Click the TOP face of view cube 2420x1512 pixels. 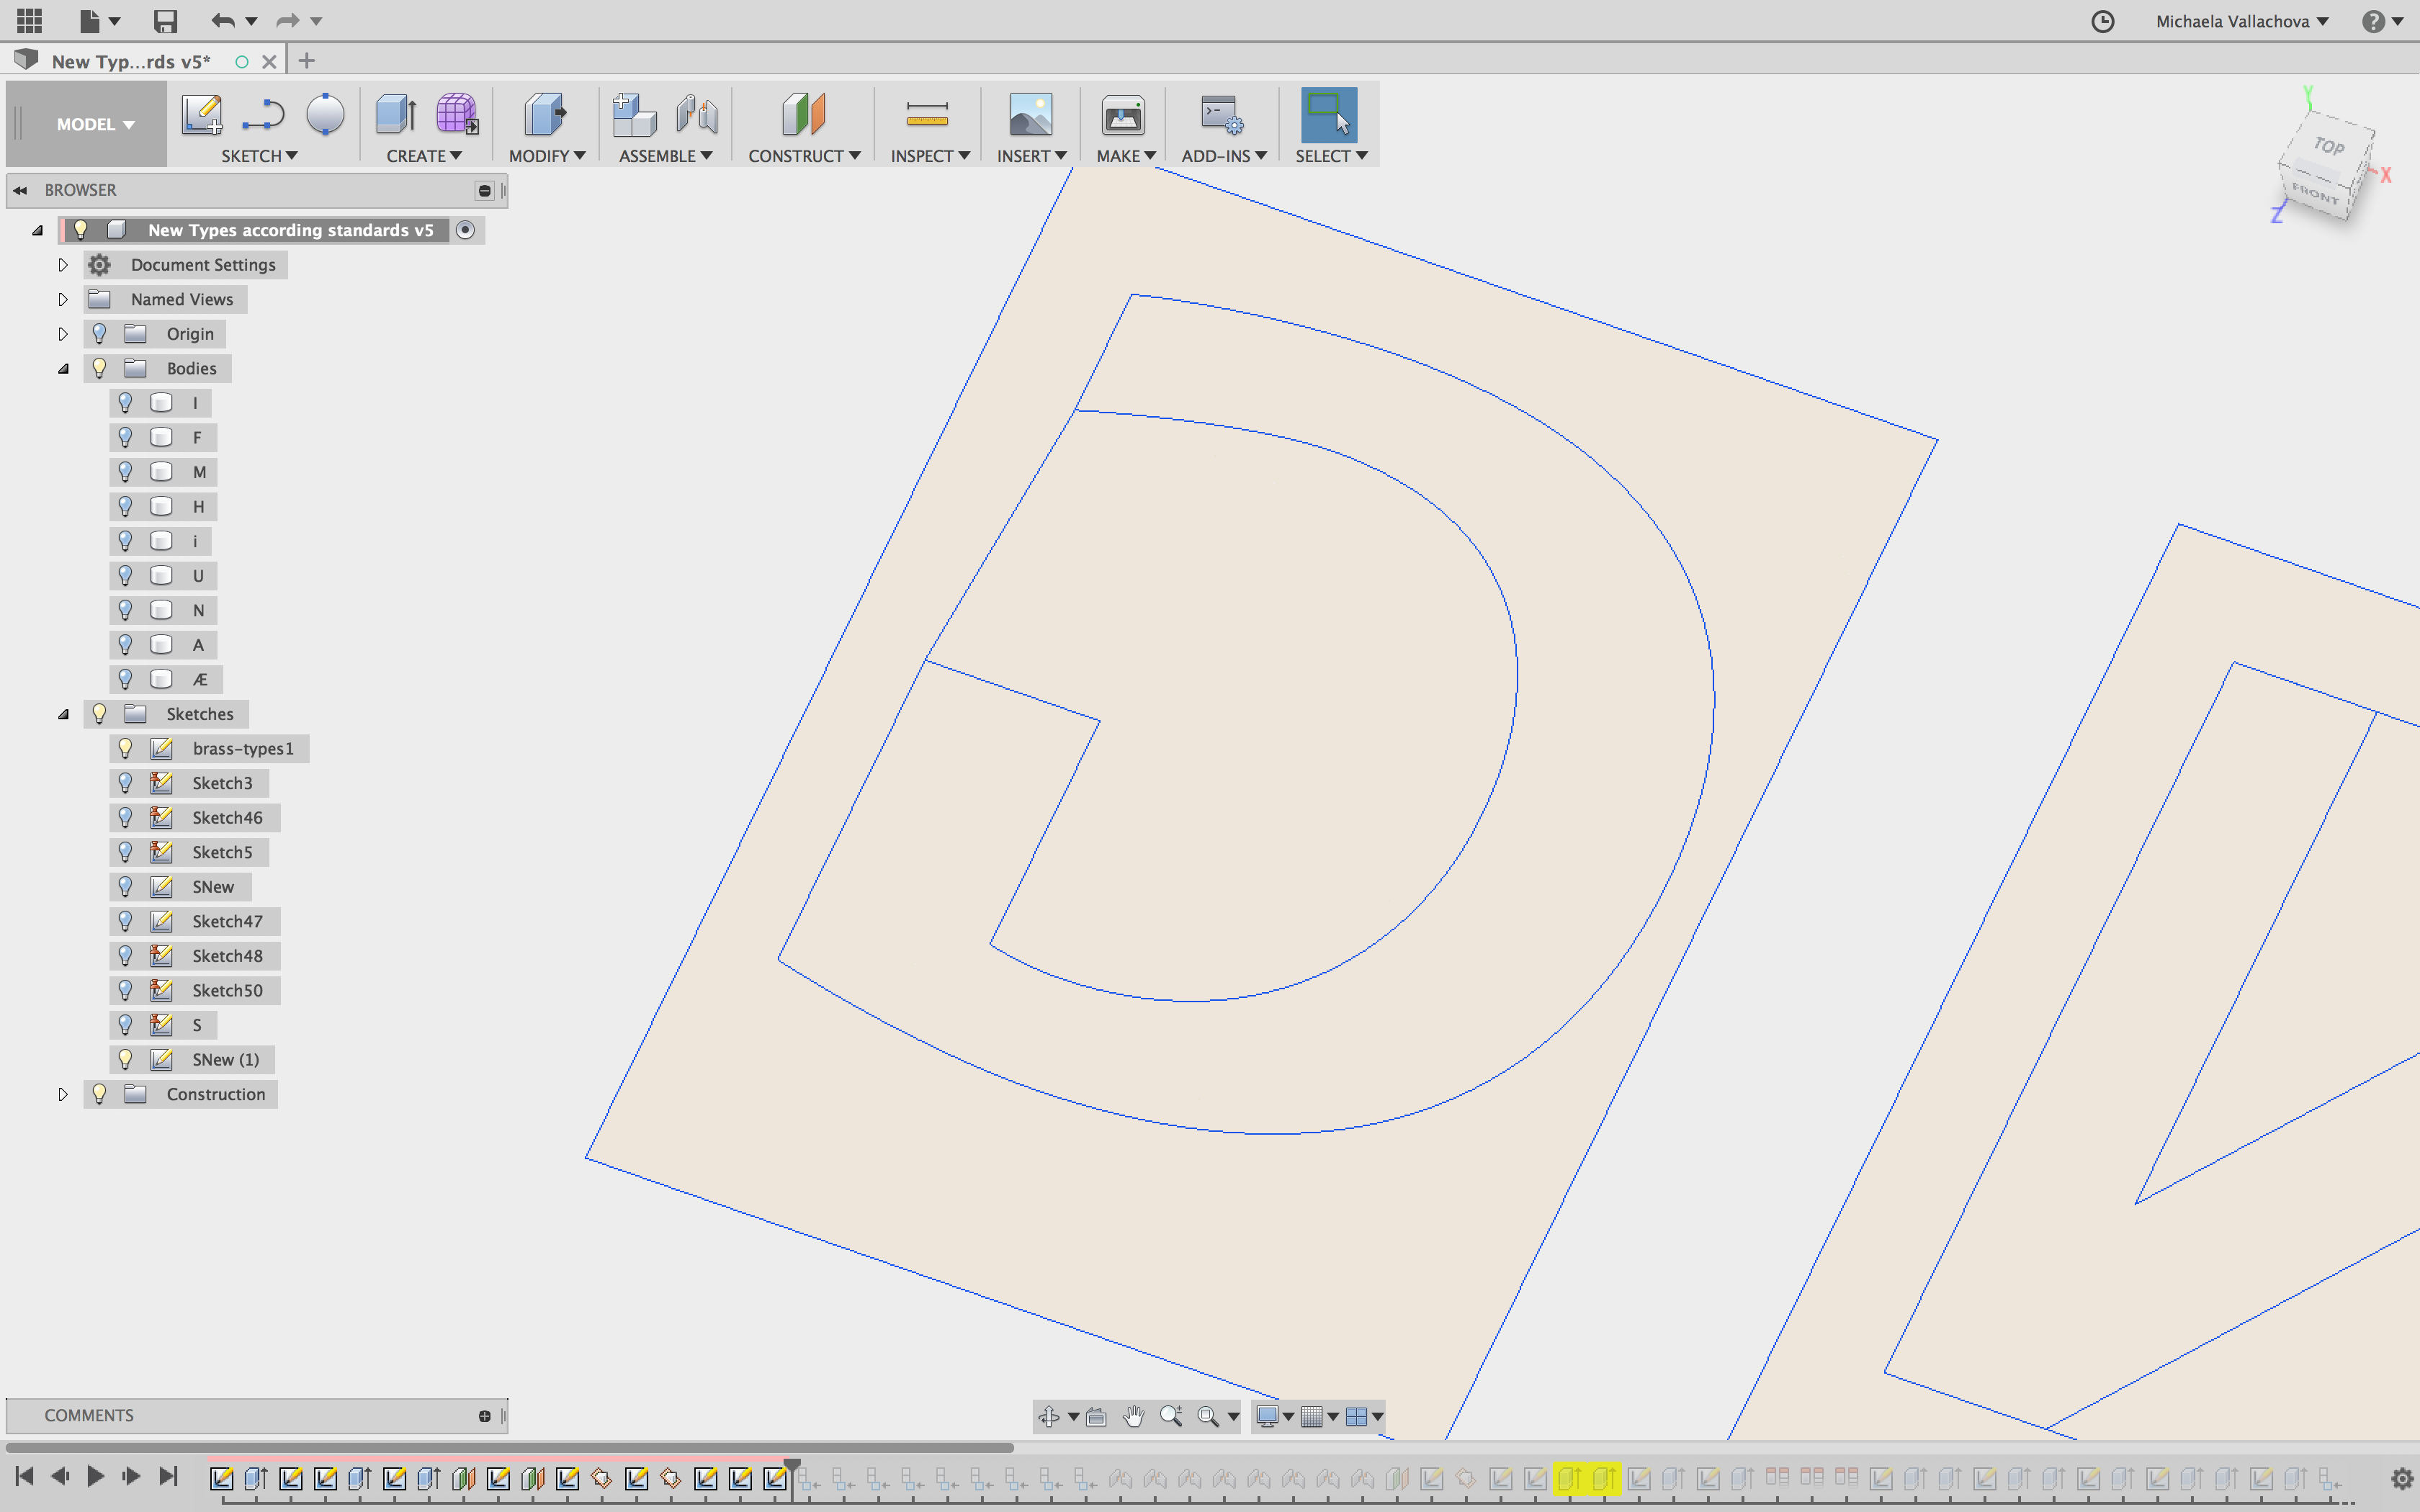(2330, 146)
